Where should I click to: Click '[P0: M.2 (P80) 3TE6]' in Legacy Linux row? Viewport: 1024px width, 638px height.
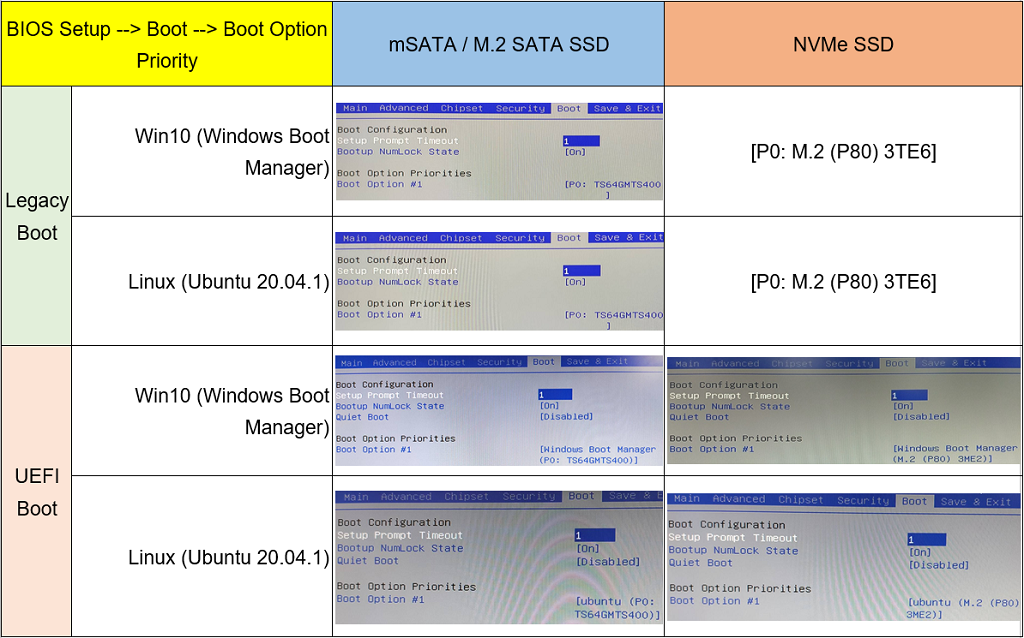pos(843,281)
